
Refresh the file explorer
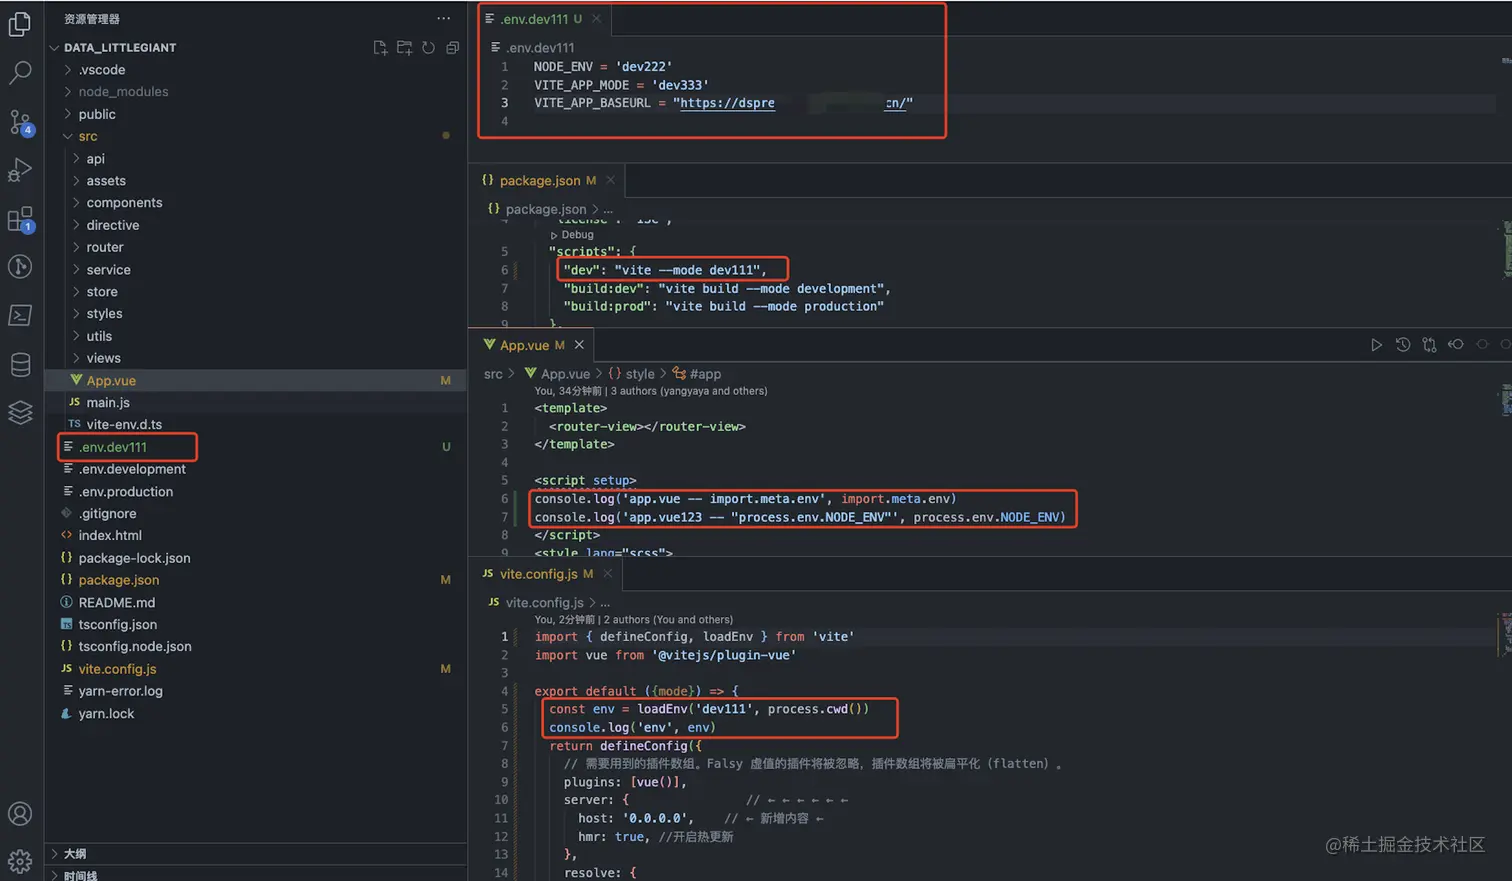428,47
